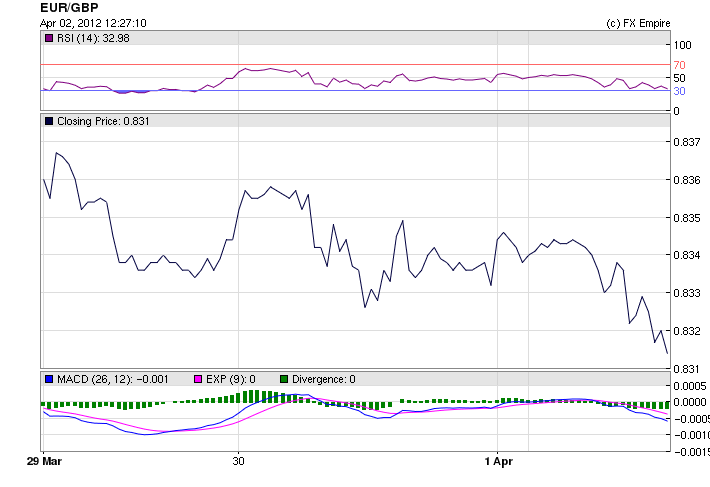Click the 0.835 price axis label

coord(687,218)
